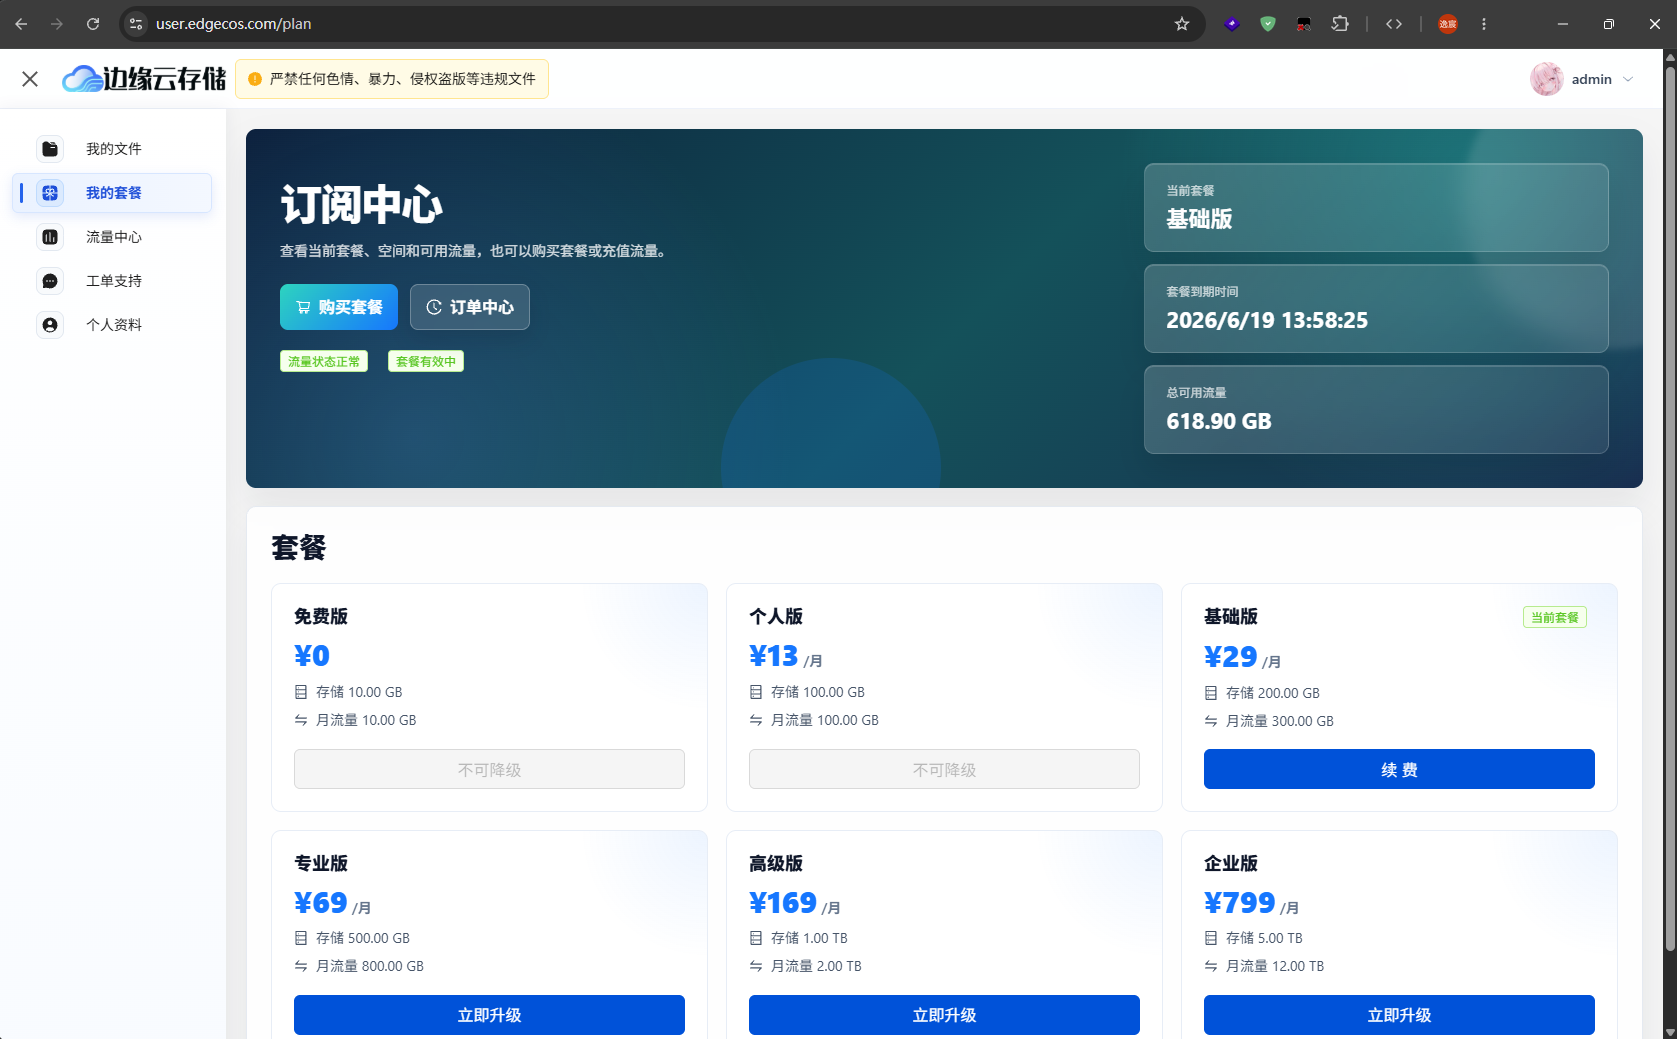The image size is (1677, 1039).
Task: Upgrade to 企业版 via 立即升级
Action: 1399,1015
